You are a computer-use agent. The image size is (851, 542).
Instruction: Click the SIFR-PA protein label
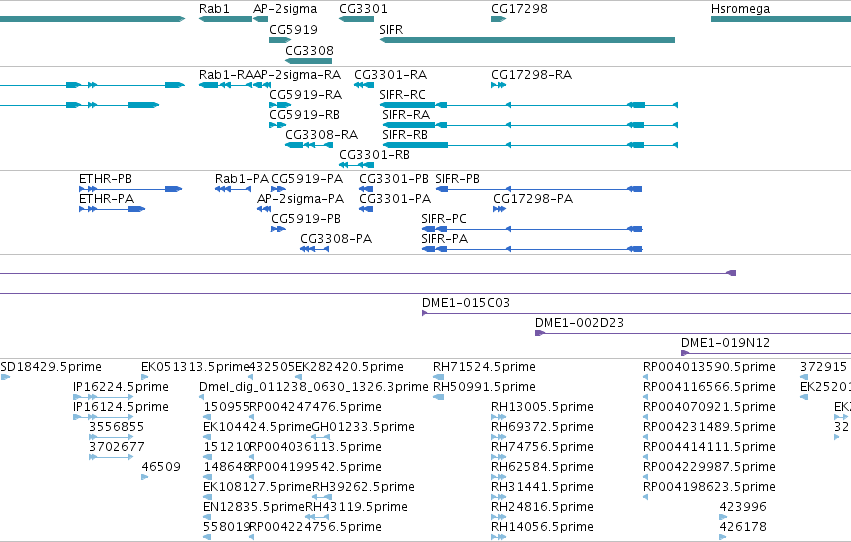pos(444,239)
